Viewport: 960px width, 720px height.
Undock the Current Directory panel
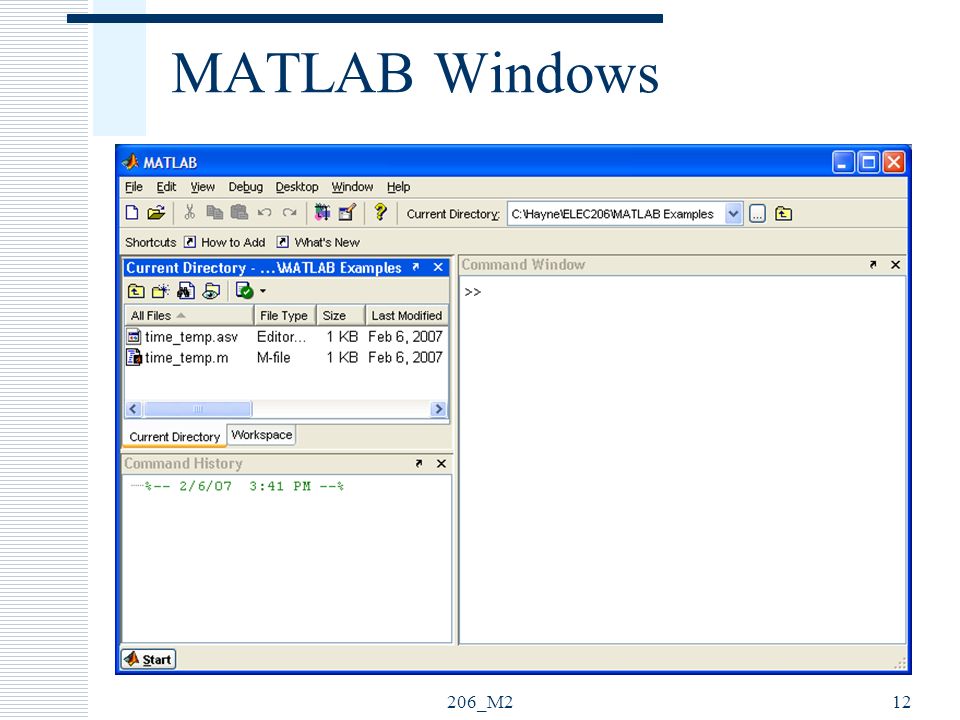point(416,267)
